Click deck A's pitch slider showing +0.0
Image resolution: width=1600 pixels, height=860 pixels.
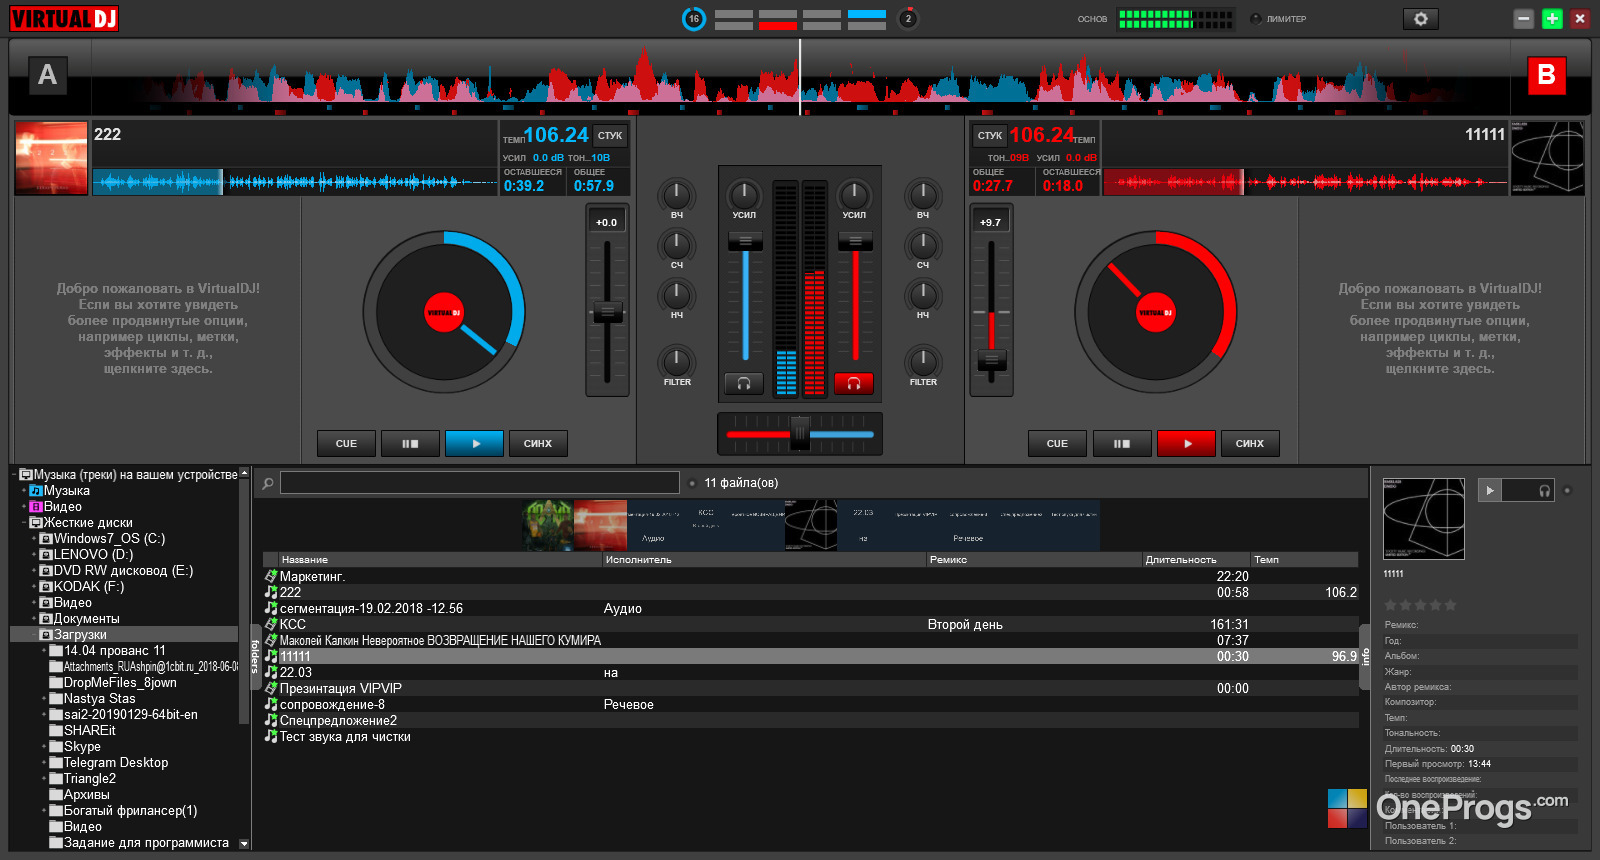click(x=607, y=312)
